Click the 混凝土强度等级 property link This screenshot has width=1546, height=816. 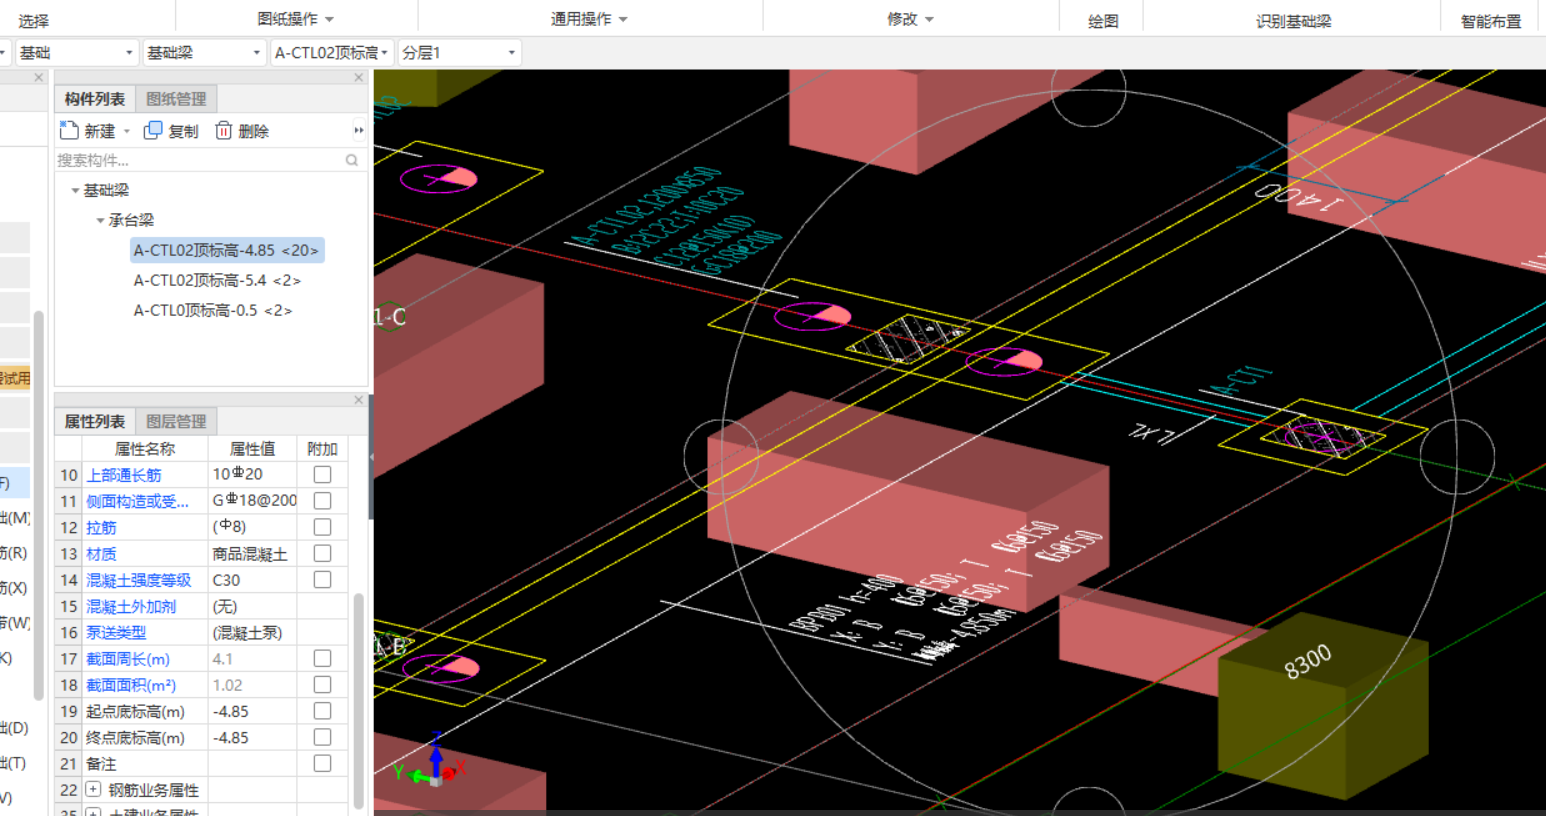click(138, 580)
